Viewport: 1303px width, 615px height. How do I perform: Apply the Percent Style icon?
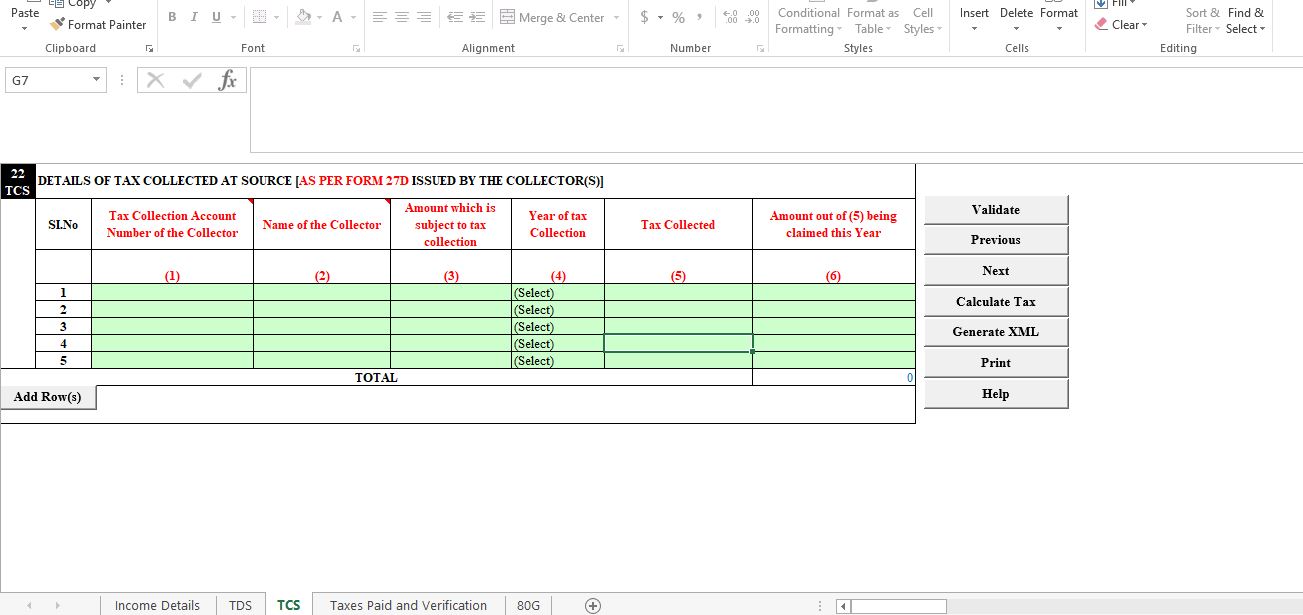click(677, 17)
